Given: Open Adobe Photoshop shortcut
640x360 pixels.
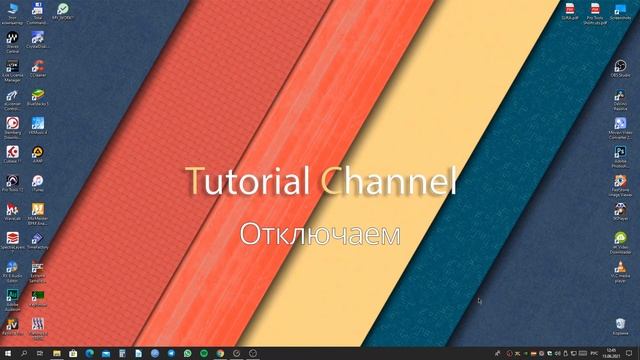Looking at the screenshot, I should coord(620,156).
